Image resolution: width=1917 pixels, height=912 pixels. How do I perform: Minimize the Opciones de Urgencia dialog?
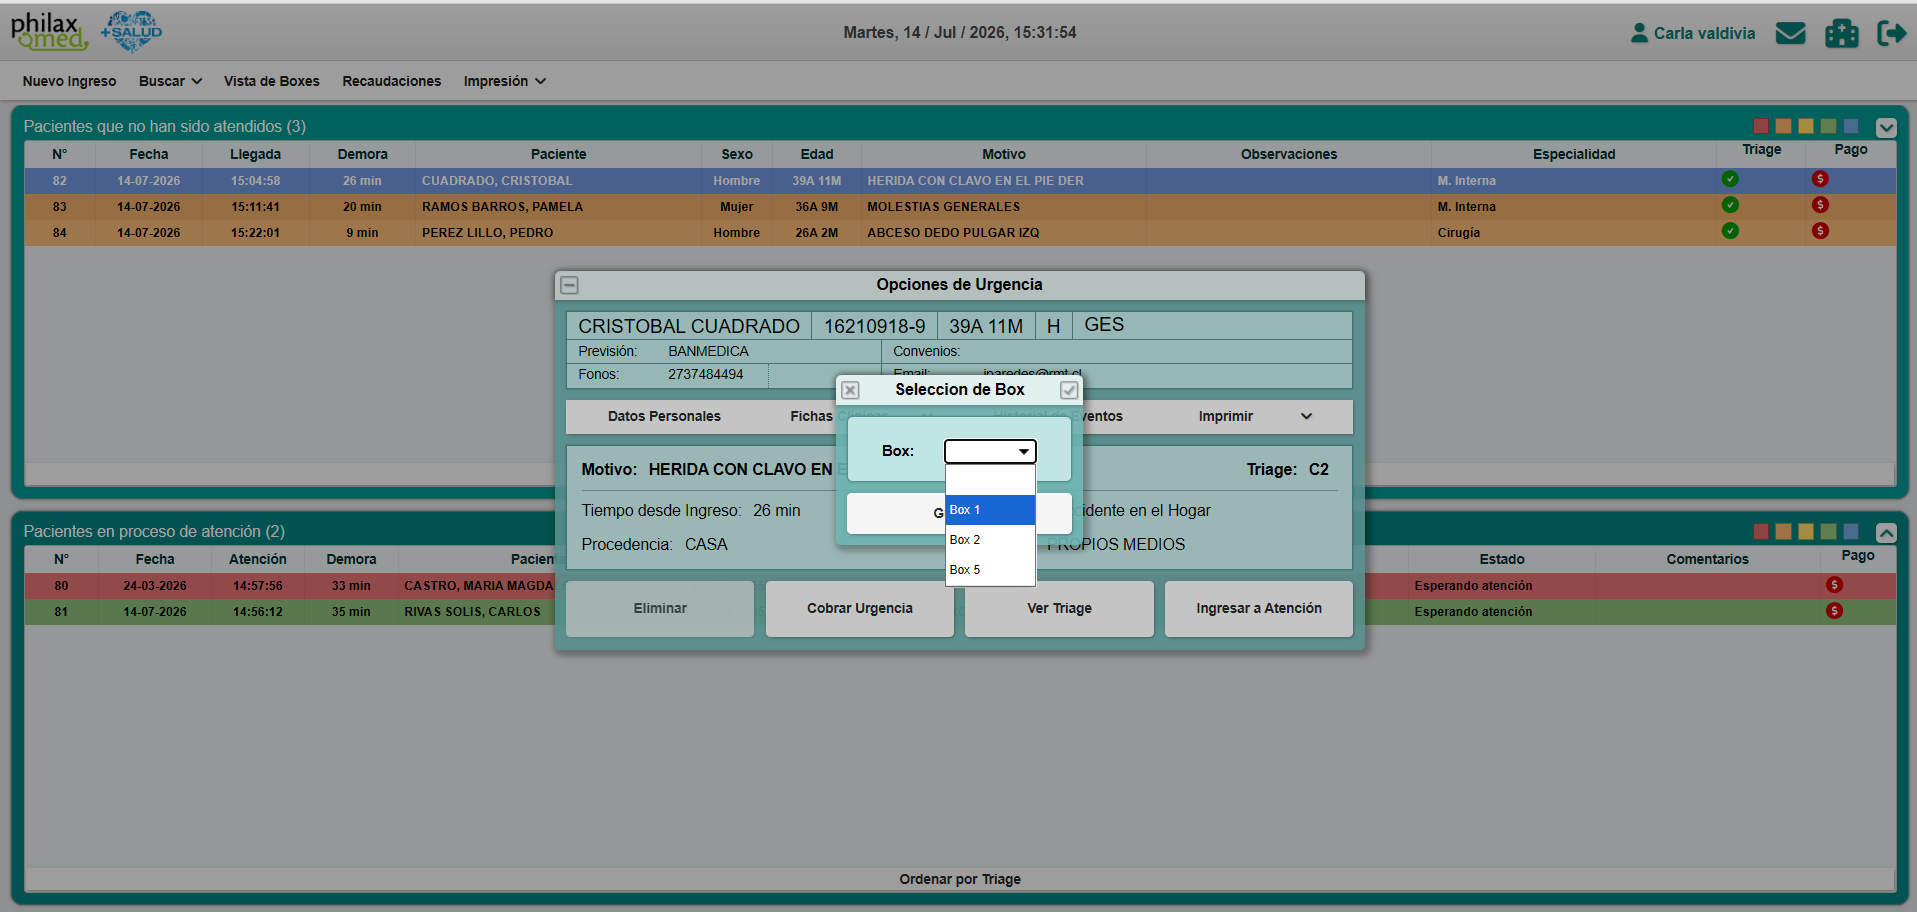(x=569, y=285)
